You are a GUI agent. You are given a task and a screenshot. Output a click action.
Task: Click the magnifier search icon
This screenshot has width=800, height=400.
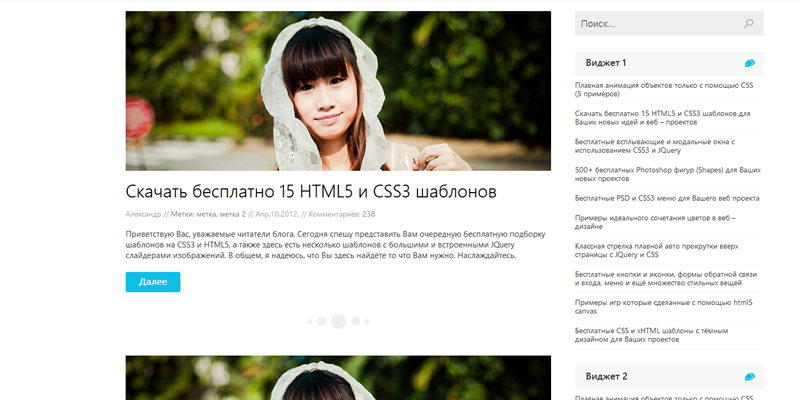point(749,24)
